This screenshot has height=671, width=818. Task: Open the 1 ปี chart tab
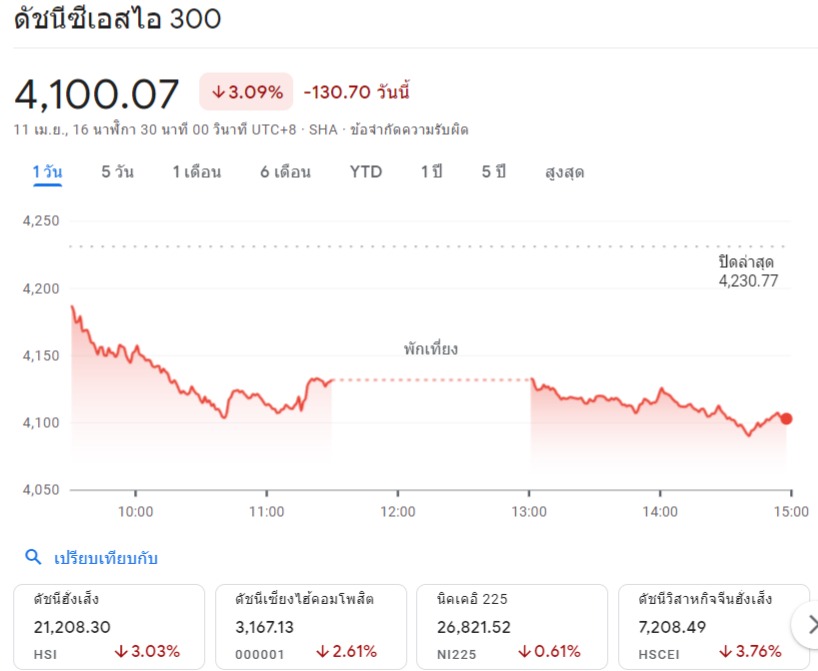431,172
